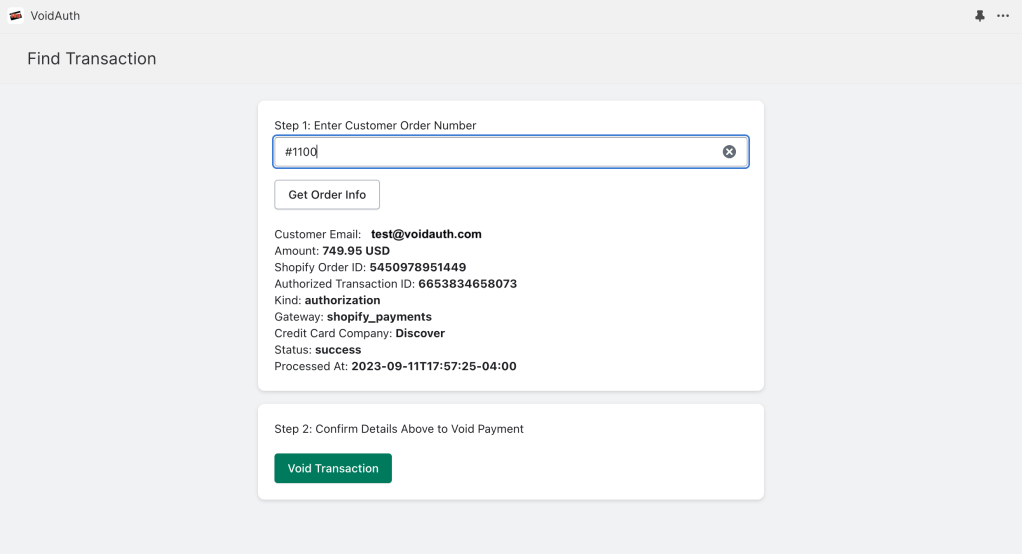The height and width of the screenshot is (554, 1022).
Task: Click the Step 1 Enter Customer Order Number label
Action: click(x=375, y=126)
